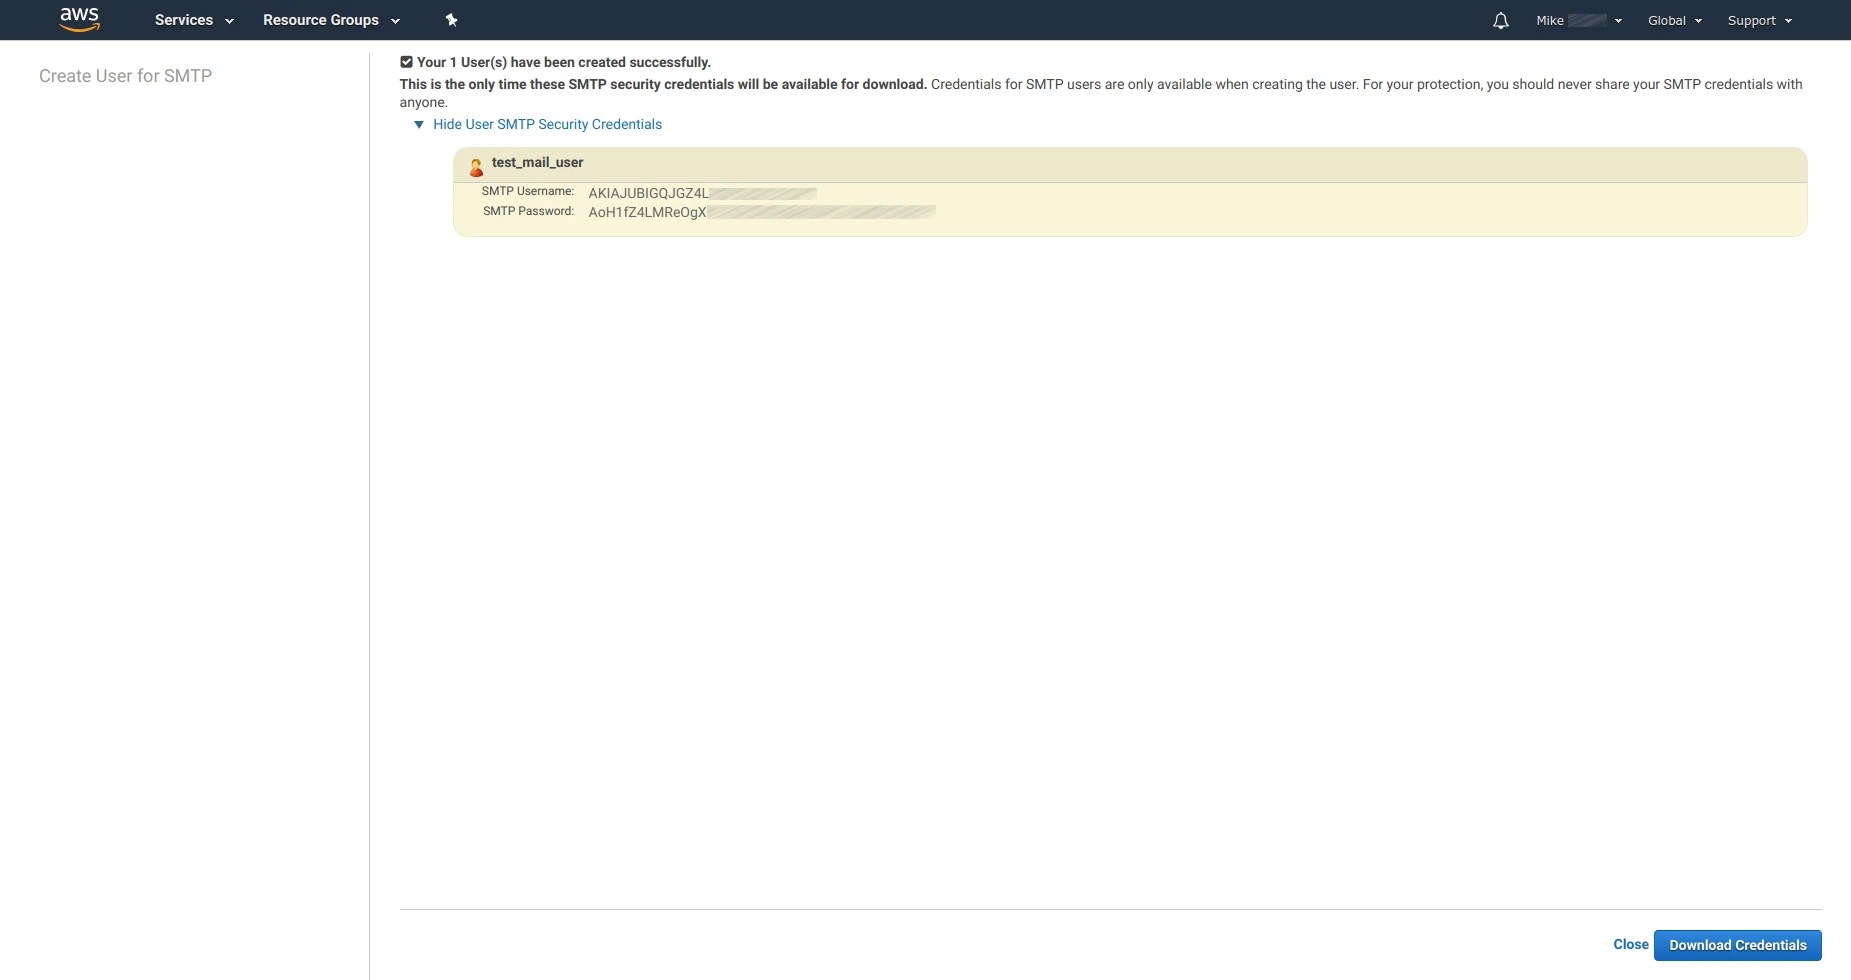Click the pushpin shortcuts icon
This screenshot has height=980, width=1851.
[x=452, y=19]
